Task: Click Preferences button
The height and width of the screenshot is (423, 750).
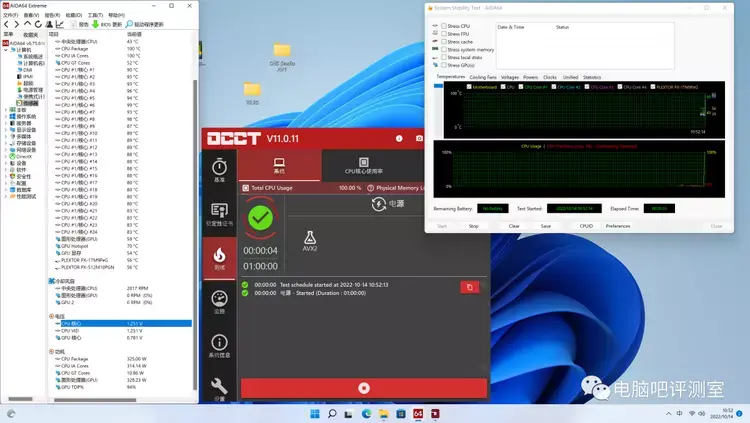Action: click(618, 226)
